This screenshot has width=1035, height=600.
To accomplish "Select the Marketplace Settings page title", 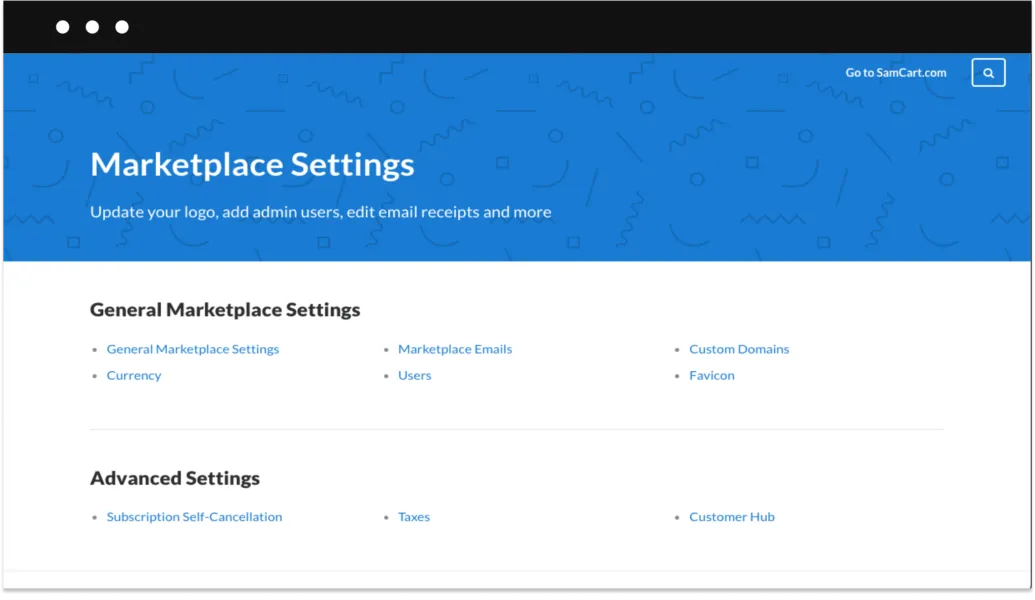I will (x=252, y=164).
